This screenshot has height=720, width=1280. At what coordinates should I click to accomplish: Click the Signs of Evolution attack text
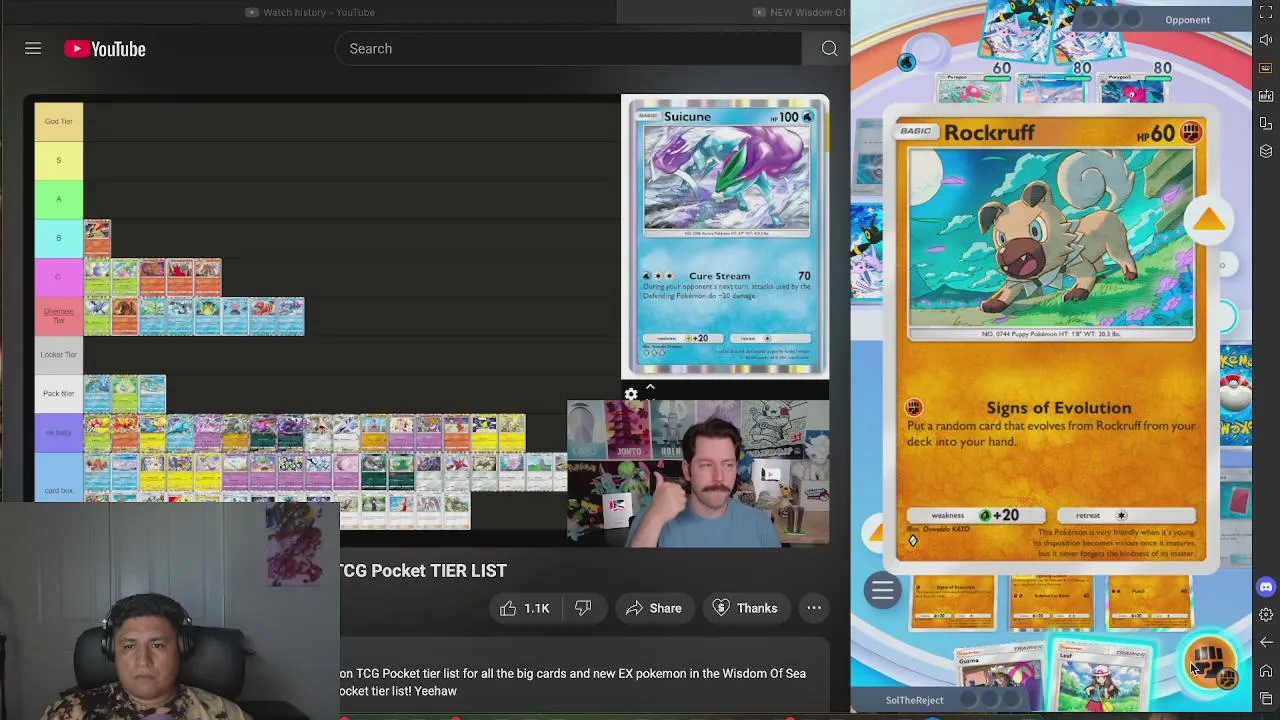coord(1058,407)
